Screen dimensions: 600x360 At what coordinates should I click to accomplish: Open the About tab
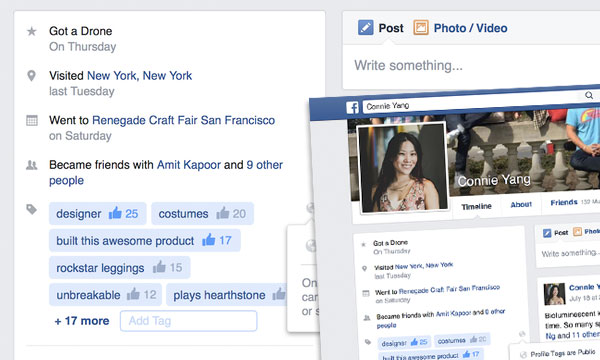click(x=521, y=204)
